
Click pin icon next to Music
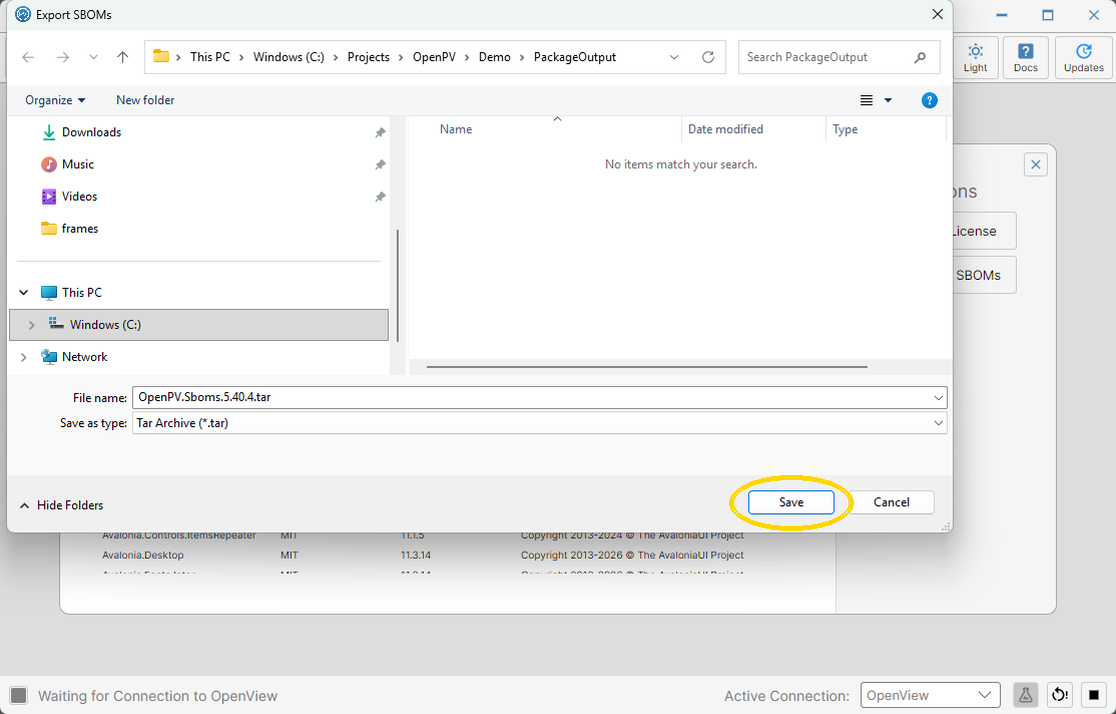tap(380, 164)
